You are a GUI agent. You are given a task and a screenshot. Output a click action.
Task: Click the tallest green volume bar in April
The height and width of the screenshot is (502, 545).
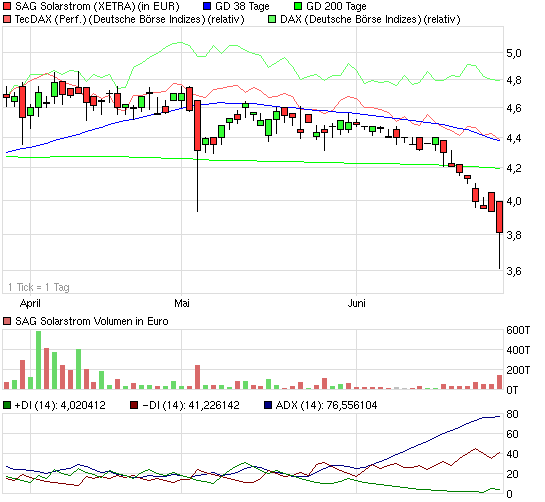click(x=38, y=360)
